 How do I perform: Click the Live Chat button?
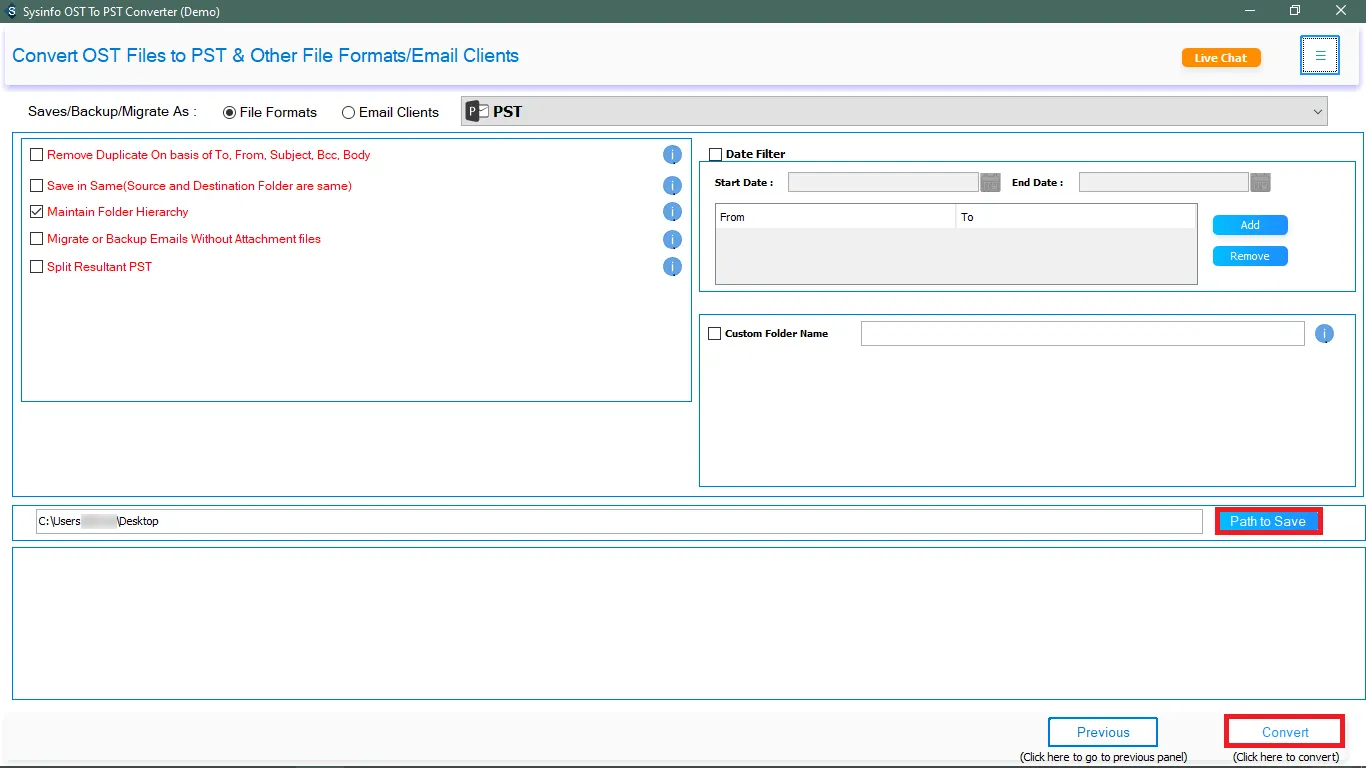pos(1221,58)
